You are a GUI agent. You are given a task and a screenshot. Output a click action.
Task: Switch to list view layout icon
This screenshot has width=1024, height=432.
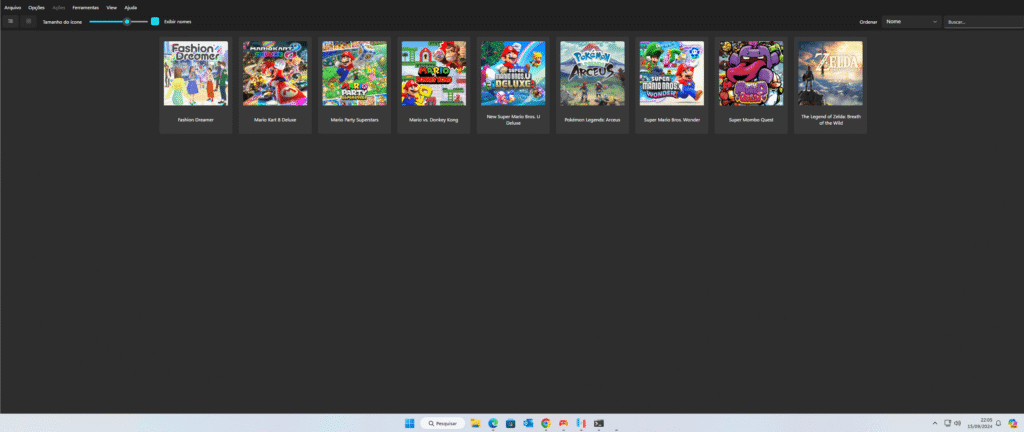(x=10, y=21)
